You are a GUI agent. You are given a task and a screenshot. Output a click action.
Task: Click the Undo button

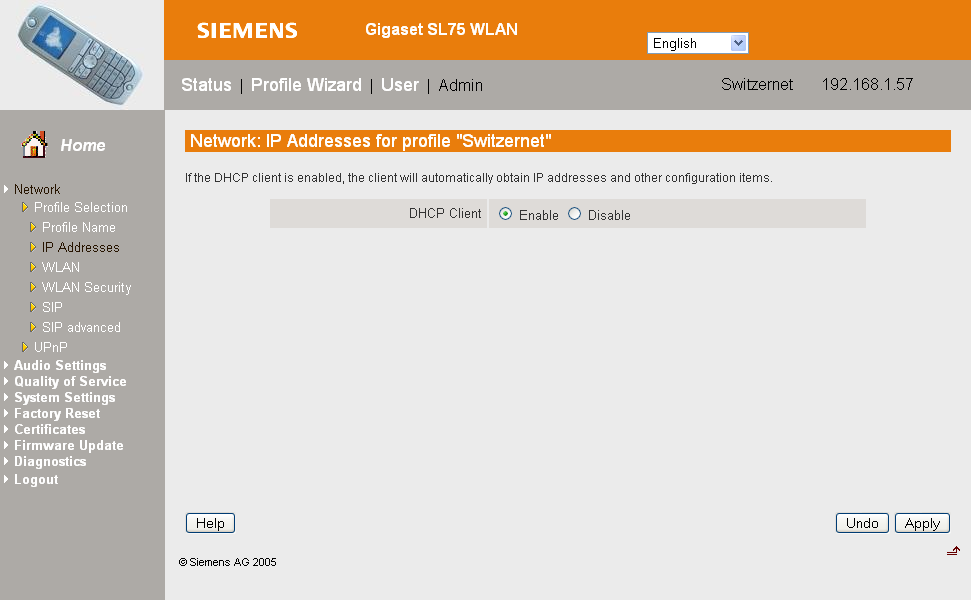point(862,523)
